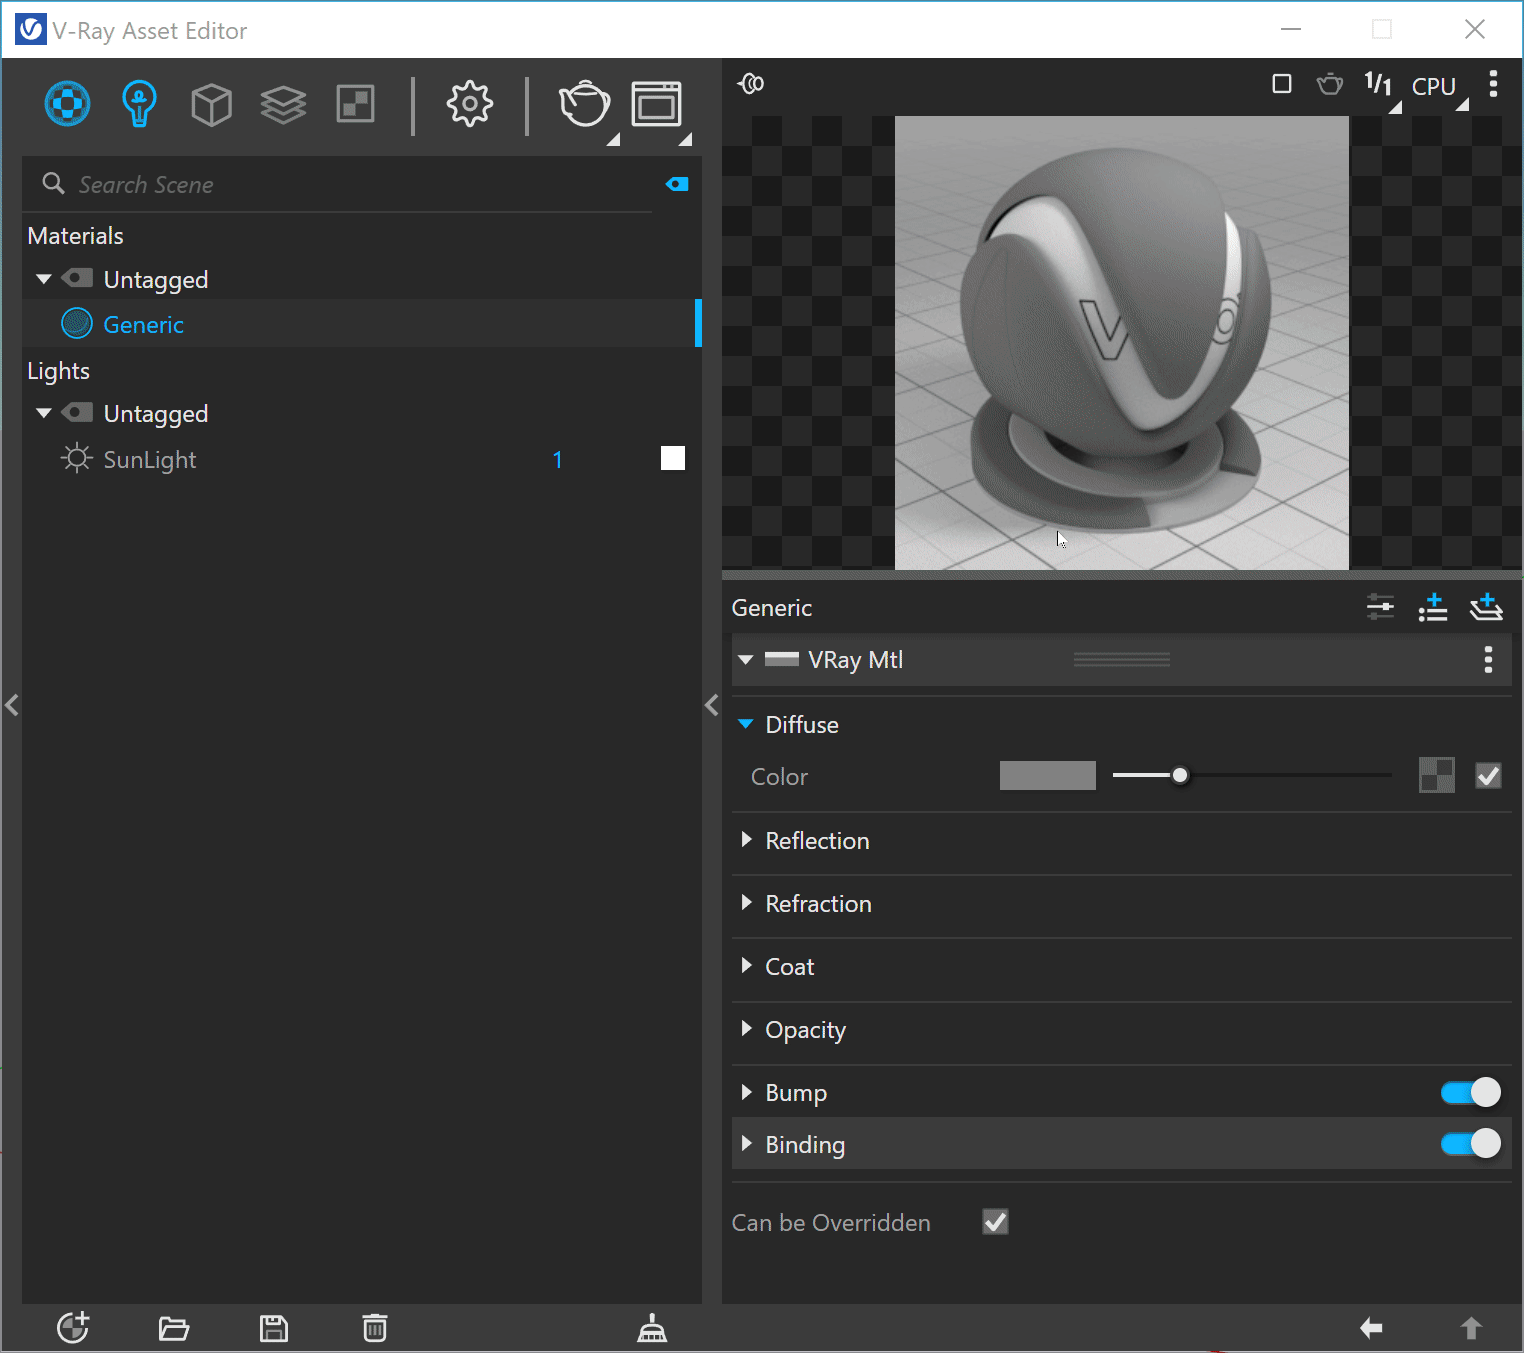Add a layer to Generic material

[x=1486, y=607]
